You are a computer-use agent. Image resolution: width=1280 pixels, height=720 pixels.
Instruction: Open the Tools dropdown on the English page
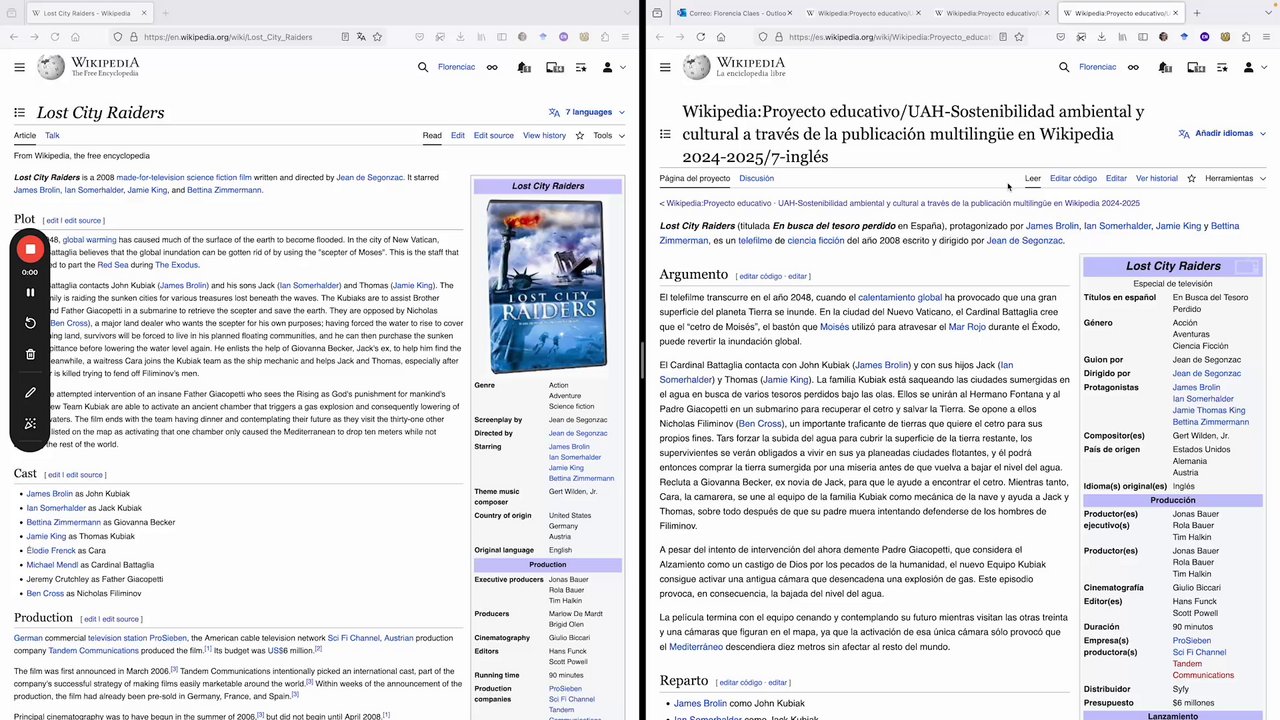pyautogui.click(x=609, y=135)
